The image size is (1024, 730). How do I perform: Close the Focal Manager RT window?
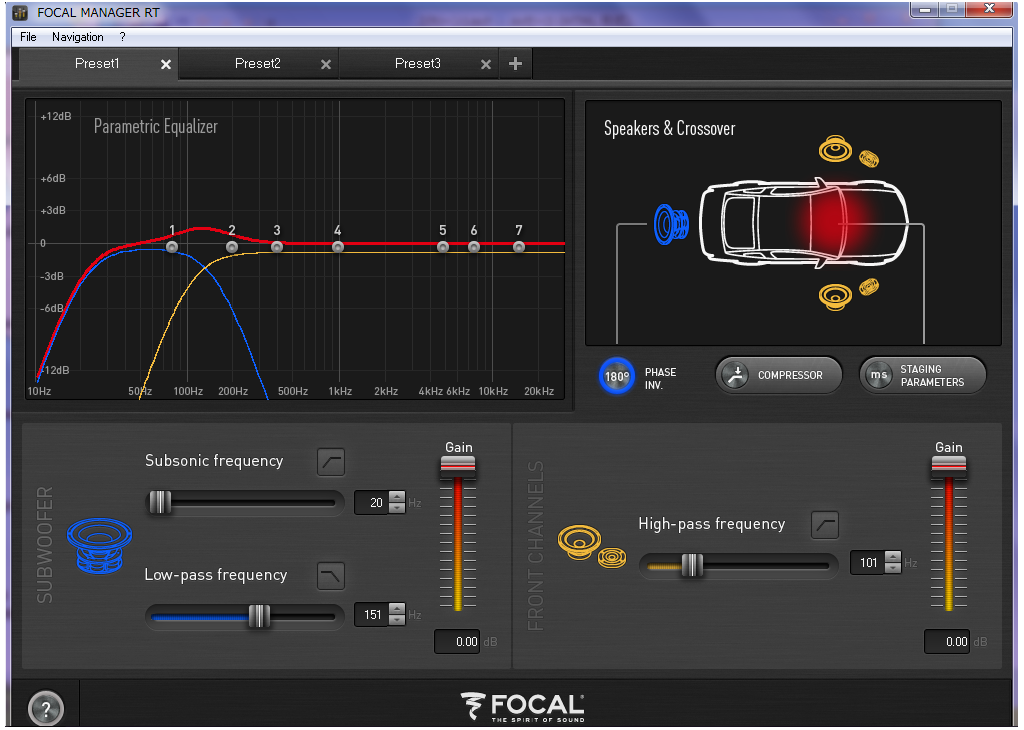[x=989, y=9]
